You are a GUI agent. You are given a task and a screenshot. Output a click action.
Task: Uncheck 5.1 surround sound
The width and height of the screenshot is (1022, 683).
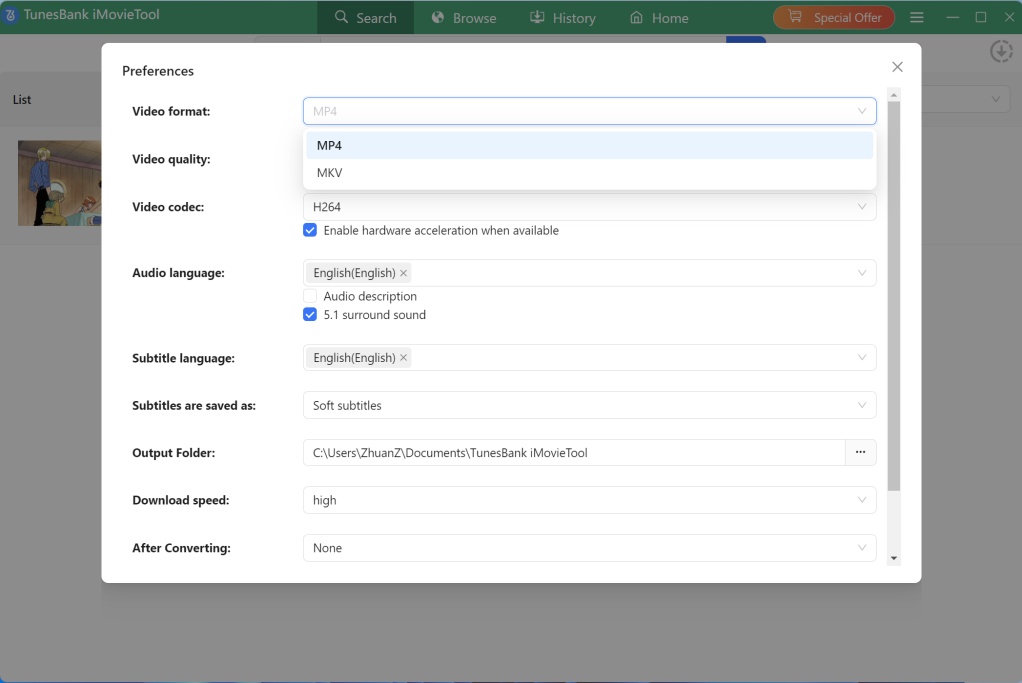(x=310, y=314)
